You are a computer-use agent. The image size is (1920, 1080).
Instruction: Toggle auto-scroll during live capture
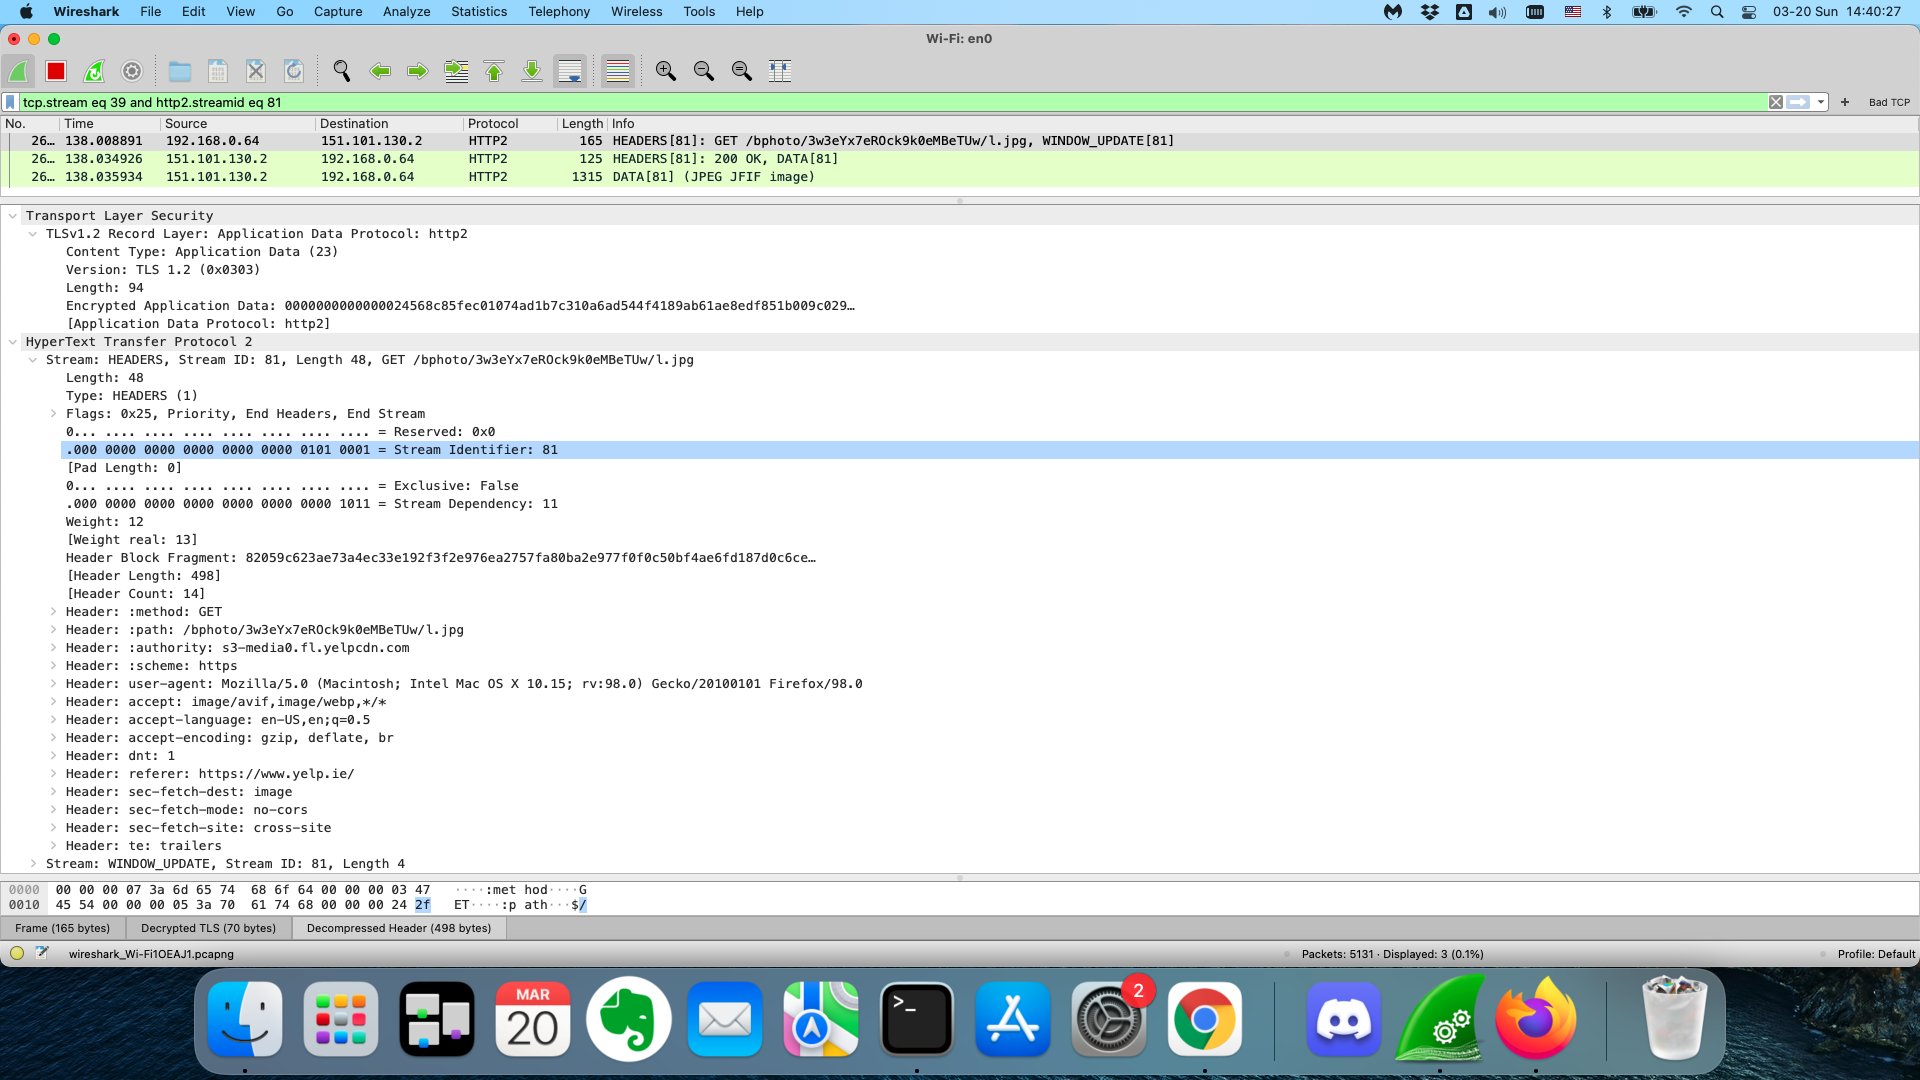(570, 71)
